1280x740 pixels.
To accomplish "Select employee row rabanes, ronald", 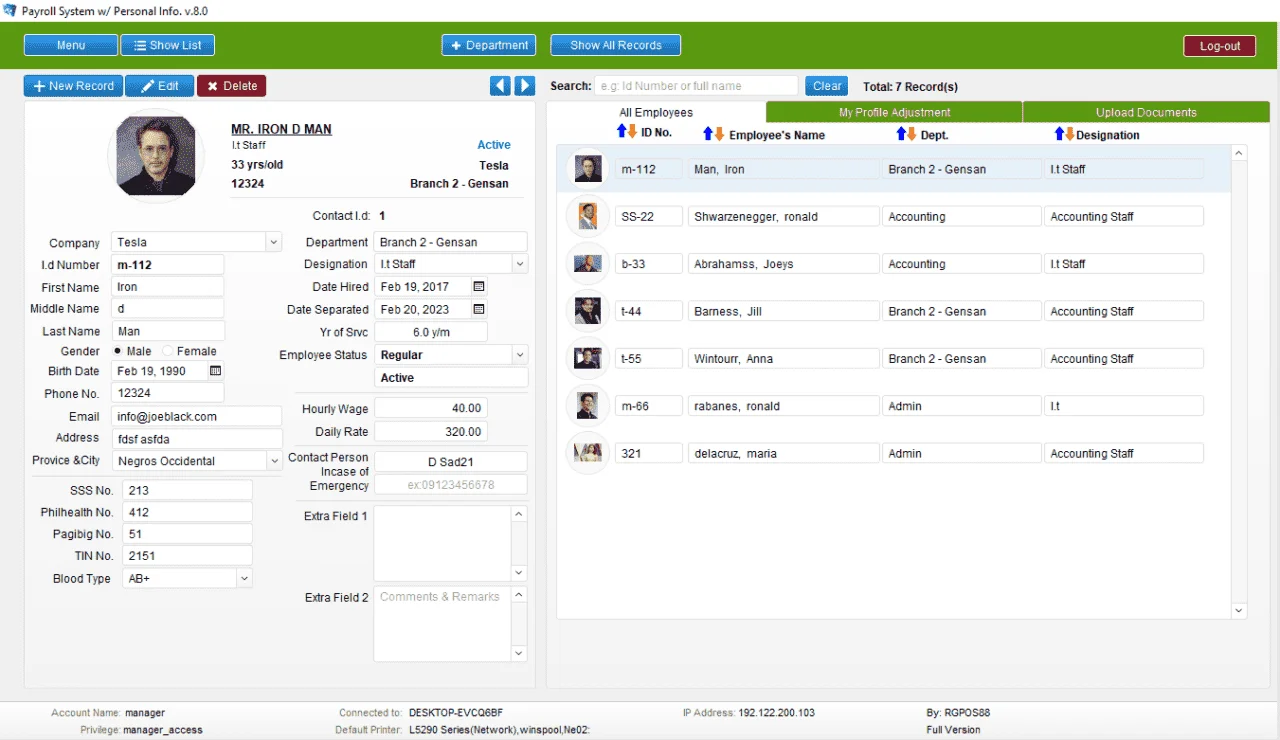I will tap(894, 406).
